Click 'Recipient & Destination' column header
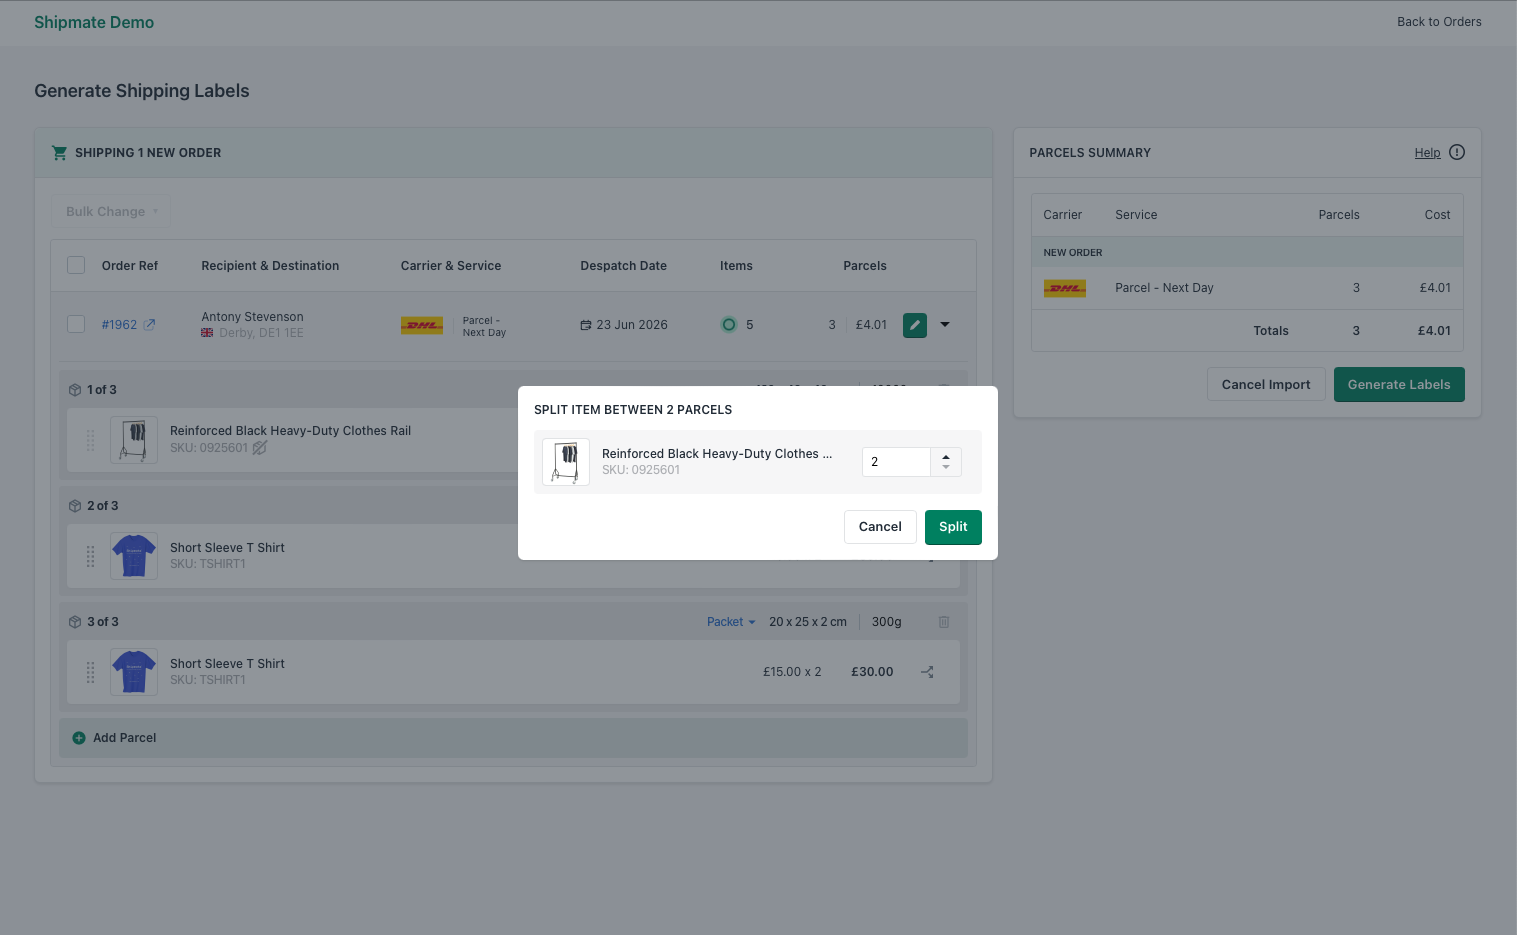Image resolution: width=1517 pixels, height=935 pixels. (270, 266)
